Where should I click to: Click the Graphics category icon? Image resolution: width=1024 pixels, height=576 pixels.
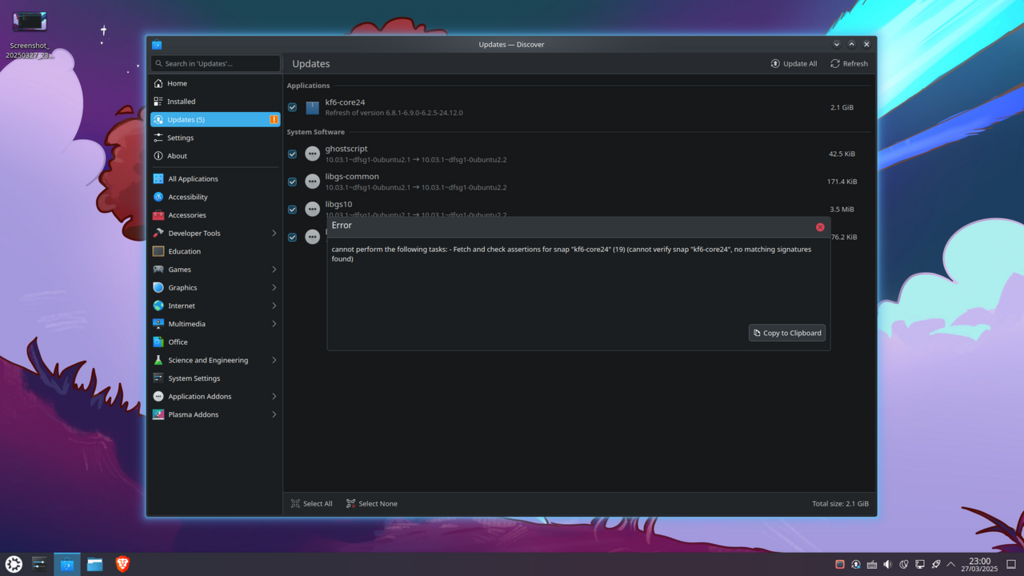tap(158, 287)
